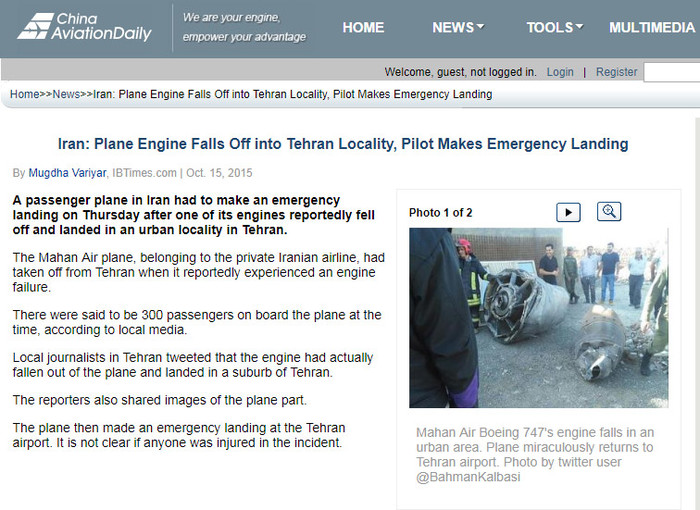Click the China Aviation Daily logo
The height and width of the screenshot is (510, 700).
click(84, 27)
